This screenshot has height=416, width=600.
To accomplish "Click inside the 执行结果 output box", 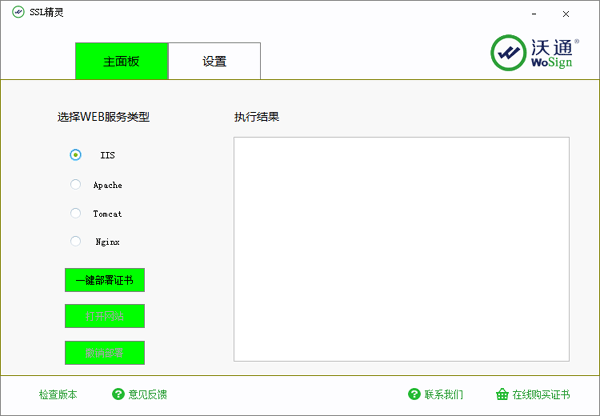I will (401, 248).
